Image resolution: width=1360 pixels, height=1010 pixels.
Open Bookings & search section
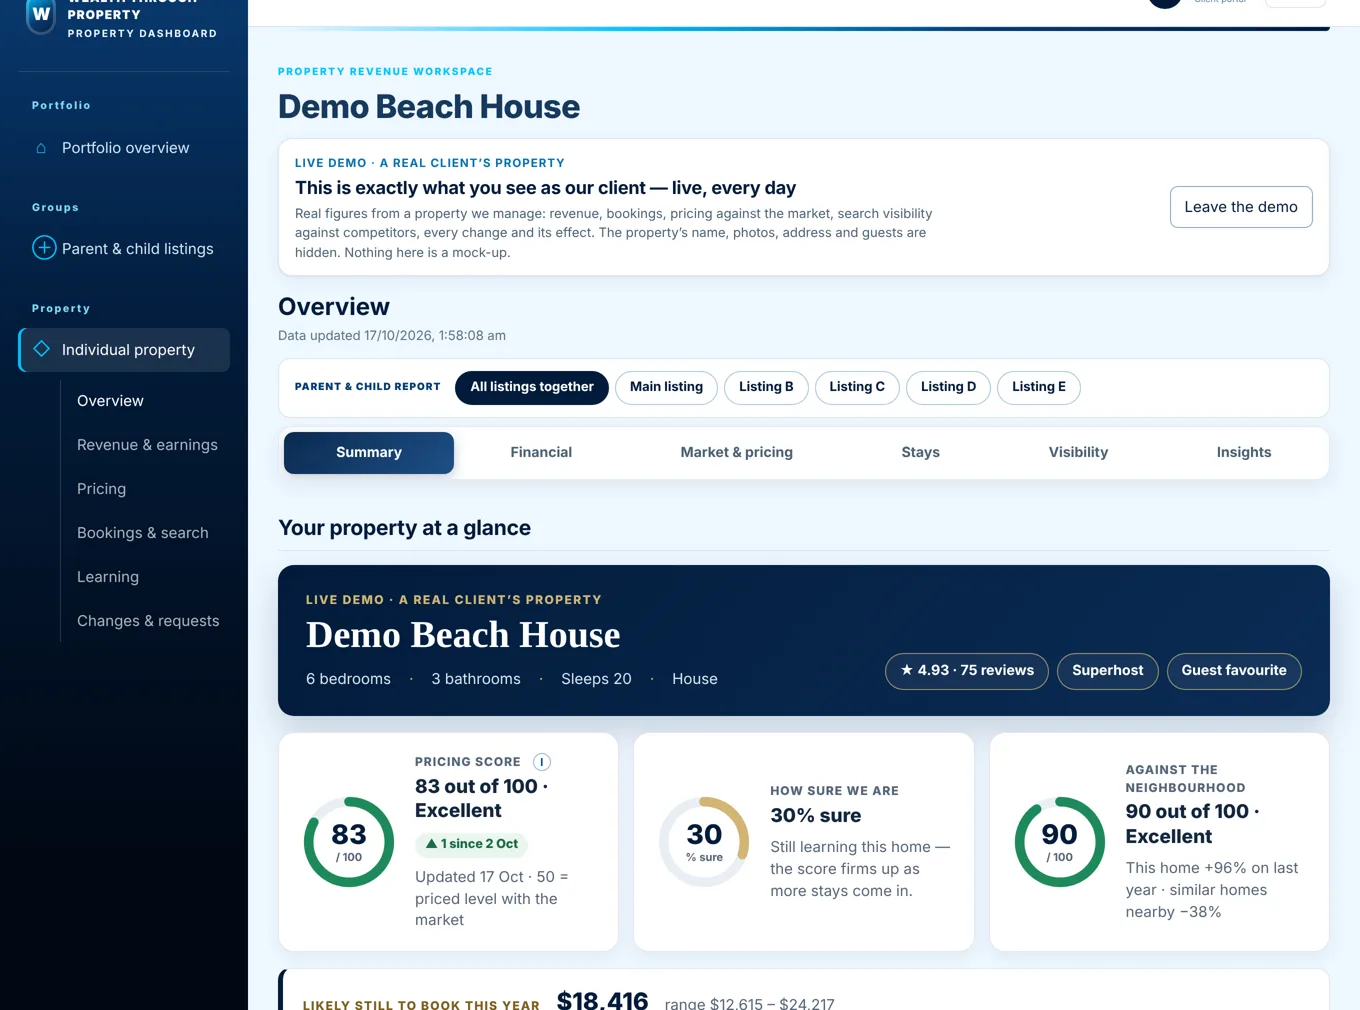tap(143, 533)
